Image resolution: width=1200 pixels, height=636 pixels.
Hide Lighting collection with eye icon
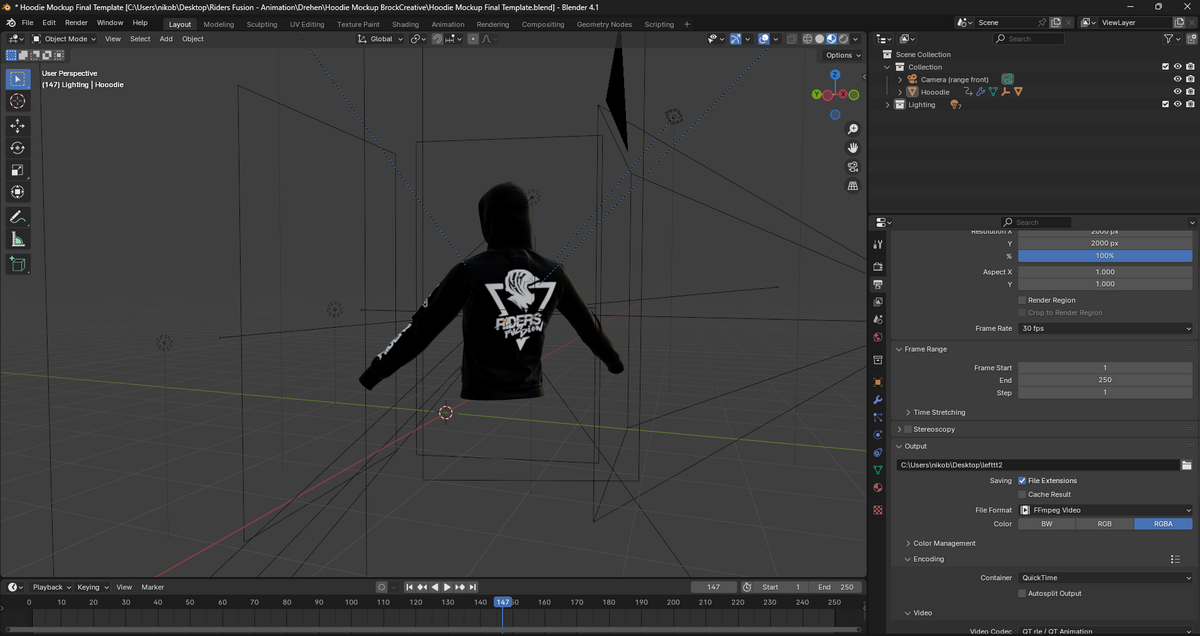(x=1177, y=104)
